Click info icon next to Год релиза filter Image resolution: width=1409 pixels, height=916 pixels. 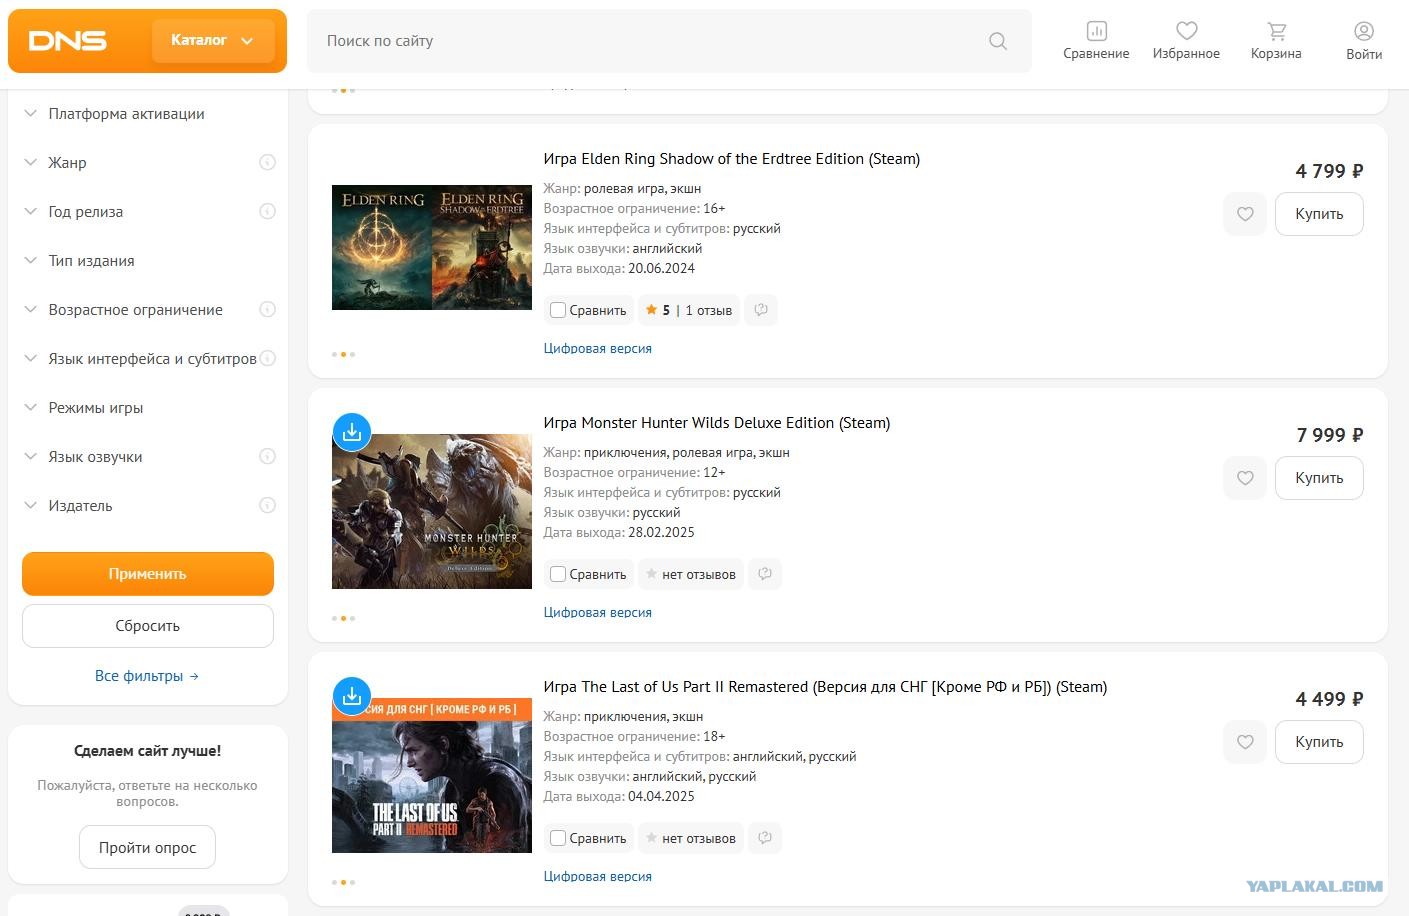[267, 211]
